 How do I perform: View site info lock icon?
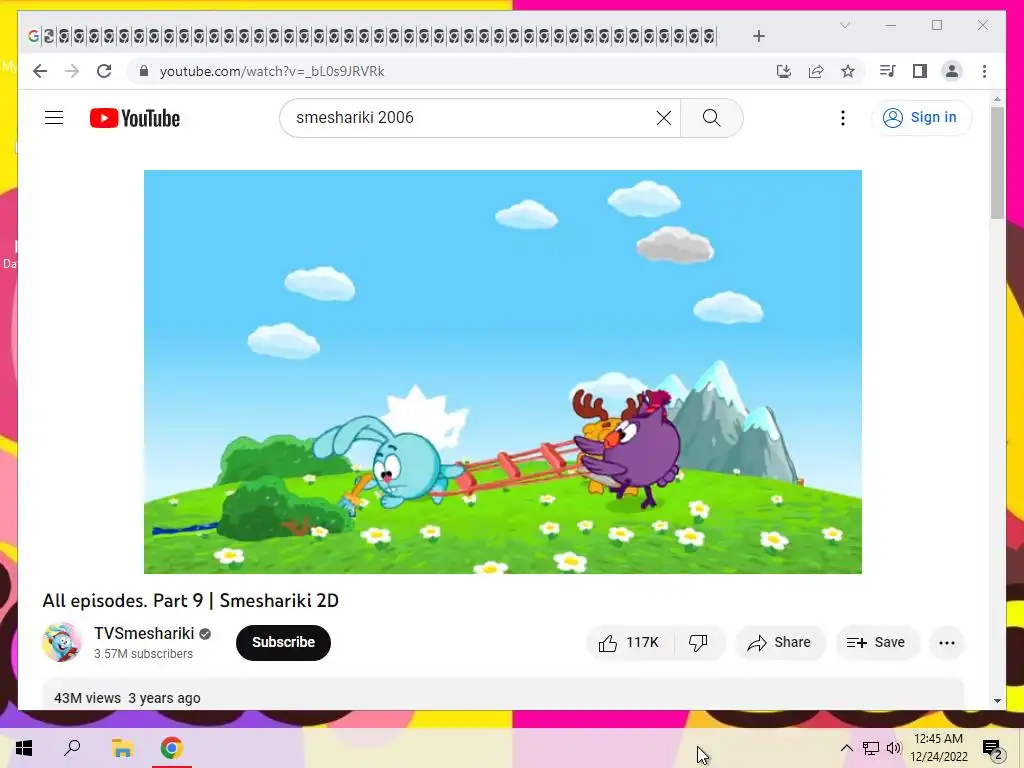144,71
